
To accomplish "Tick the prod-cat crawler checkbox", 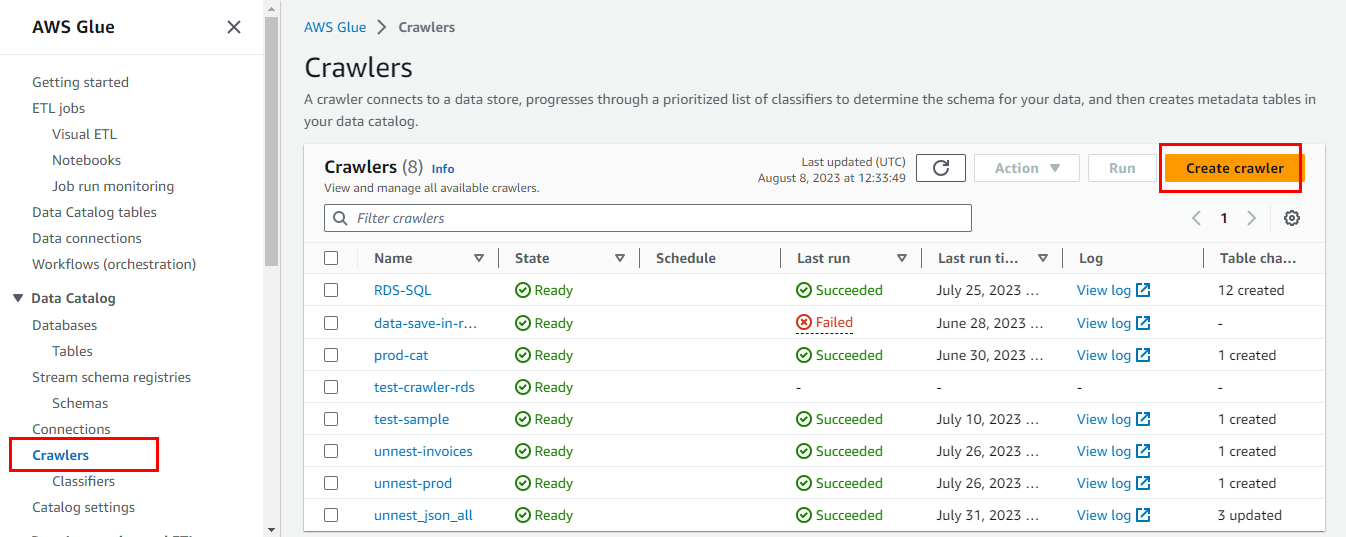I will [331, 355].
